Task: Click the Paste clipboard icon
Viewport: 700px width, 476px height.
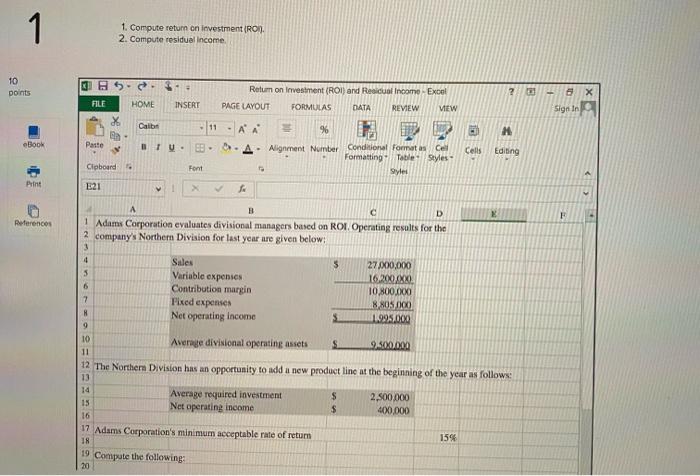Action: click(94, 127)
